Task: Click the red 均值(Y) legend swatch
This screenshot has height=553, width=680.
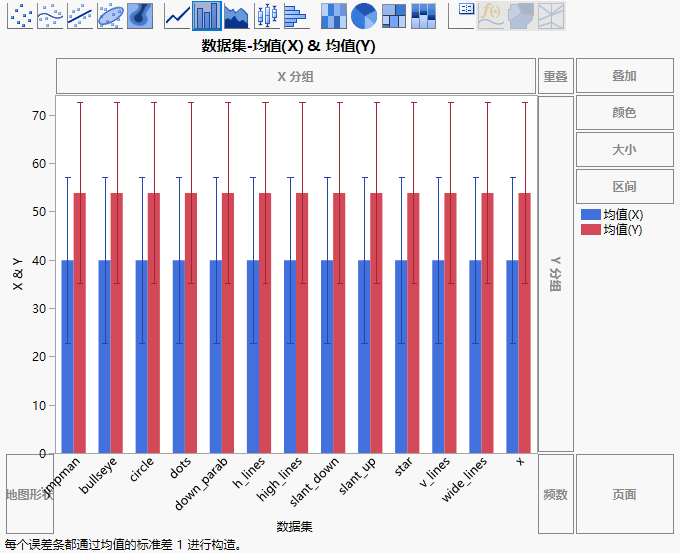Action: (590, 230)
